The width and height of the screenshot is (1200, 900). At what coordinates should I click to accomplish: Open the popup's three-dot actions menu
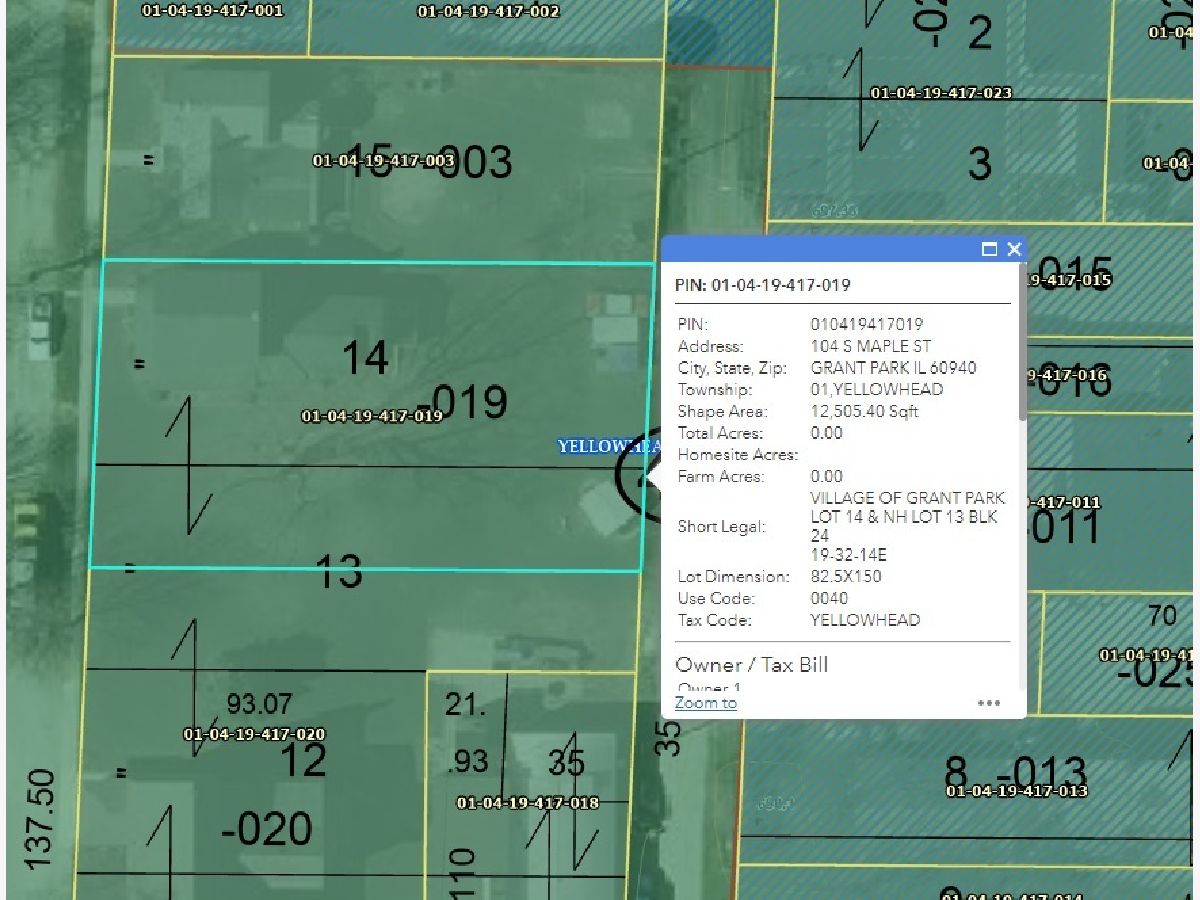coord(988,703)
